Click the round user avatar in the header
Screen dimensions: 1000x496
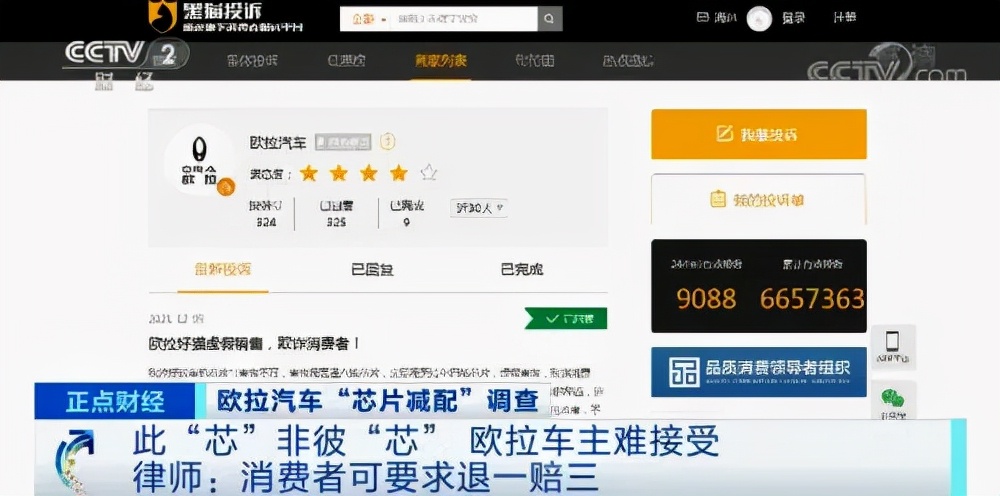[759, 19]
